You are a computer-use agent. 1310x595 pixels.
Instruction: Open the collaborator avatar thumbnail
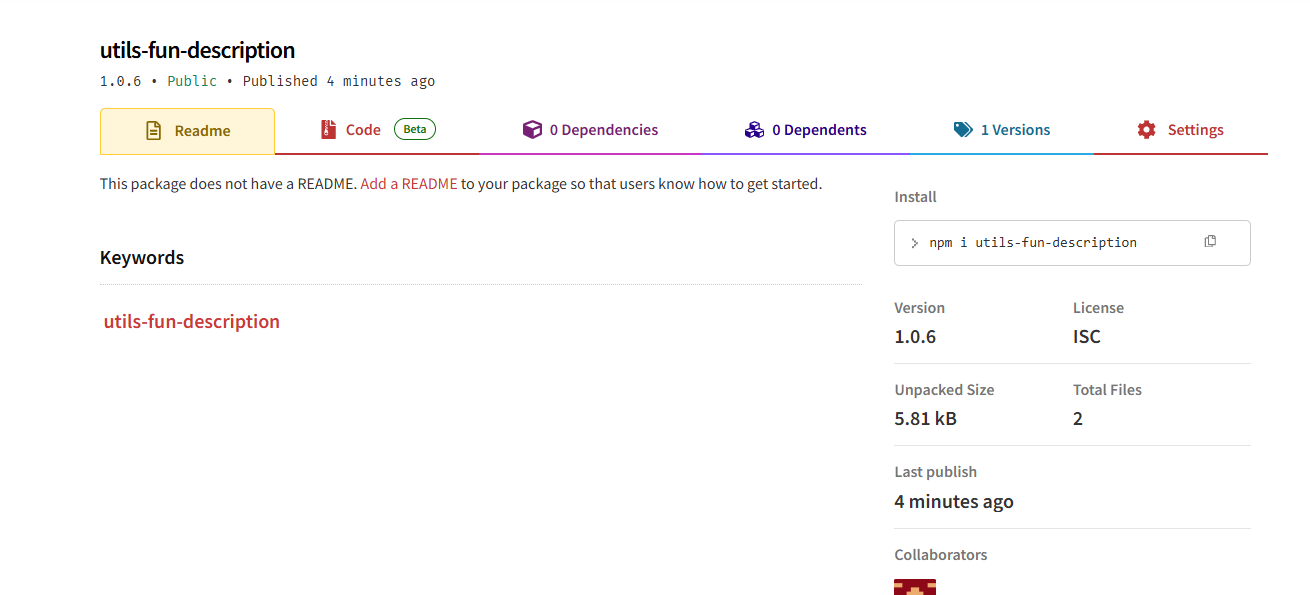pos(914,586)
